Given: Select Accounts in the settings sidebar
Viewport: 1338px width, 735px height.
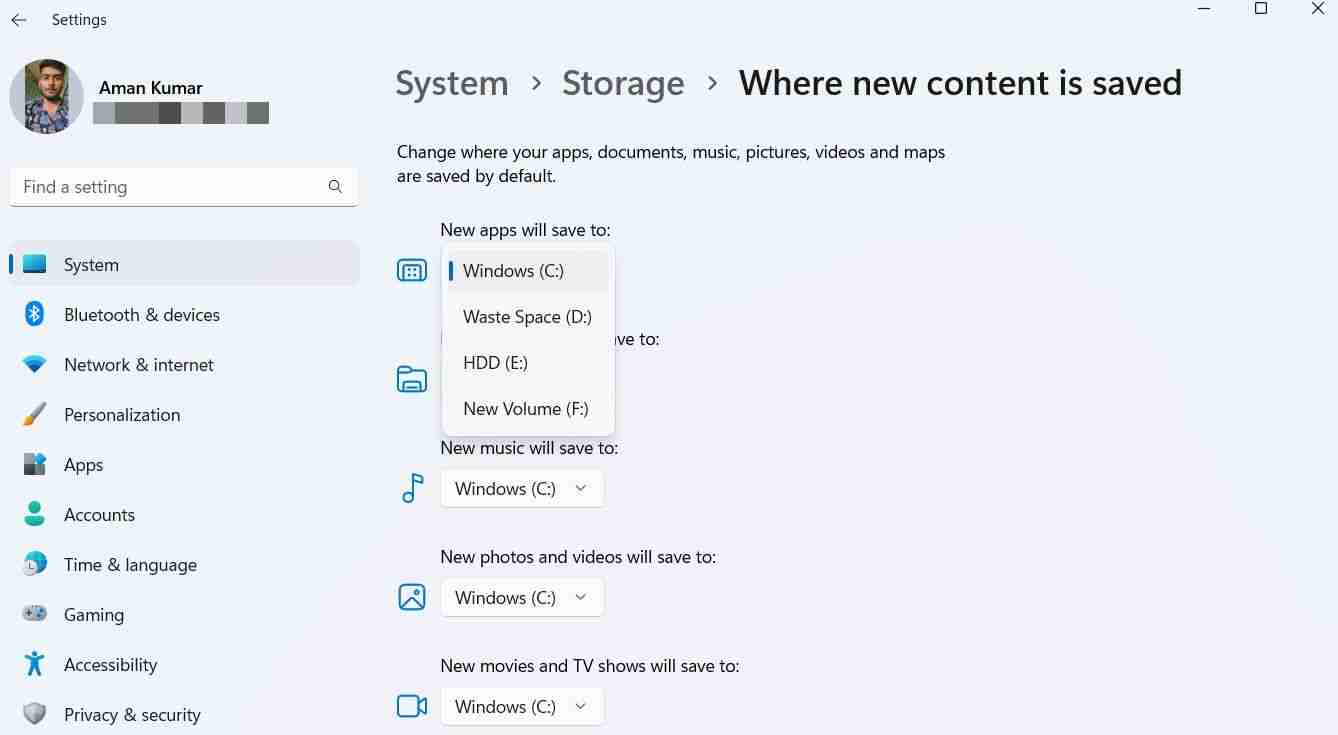Looking at the screenshot, I should [99, 514].
